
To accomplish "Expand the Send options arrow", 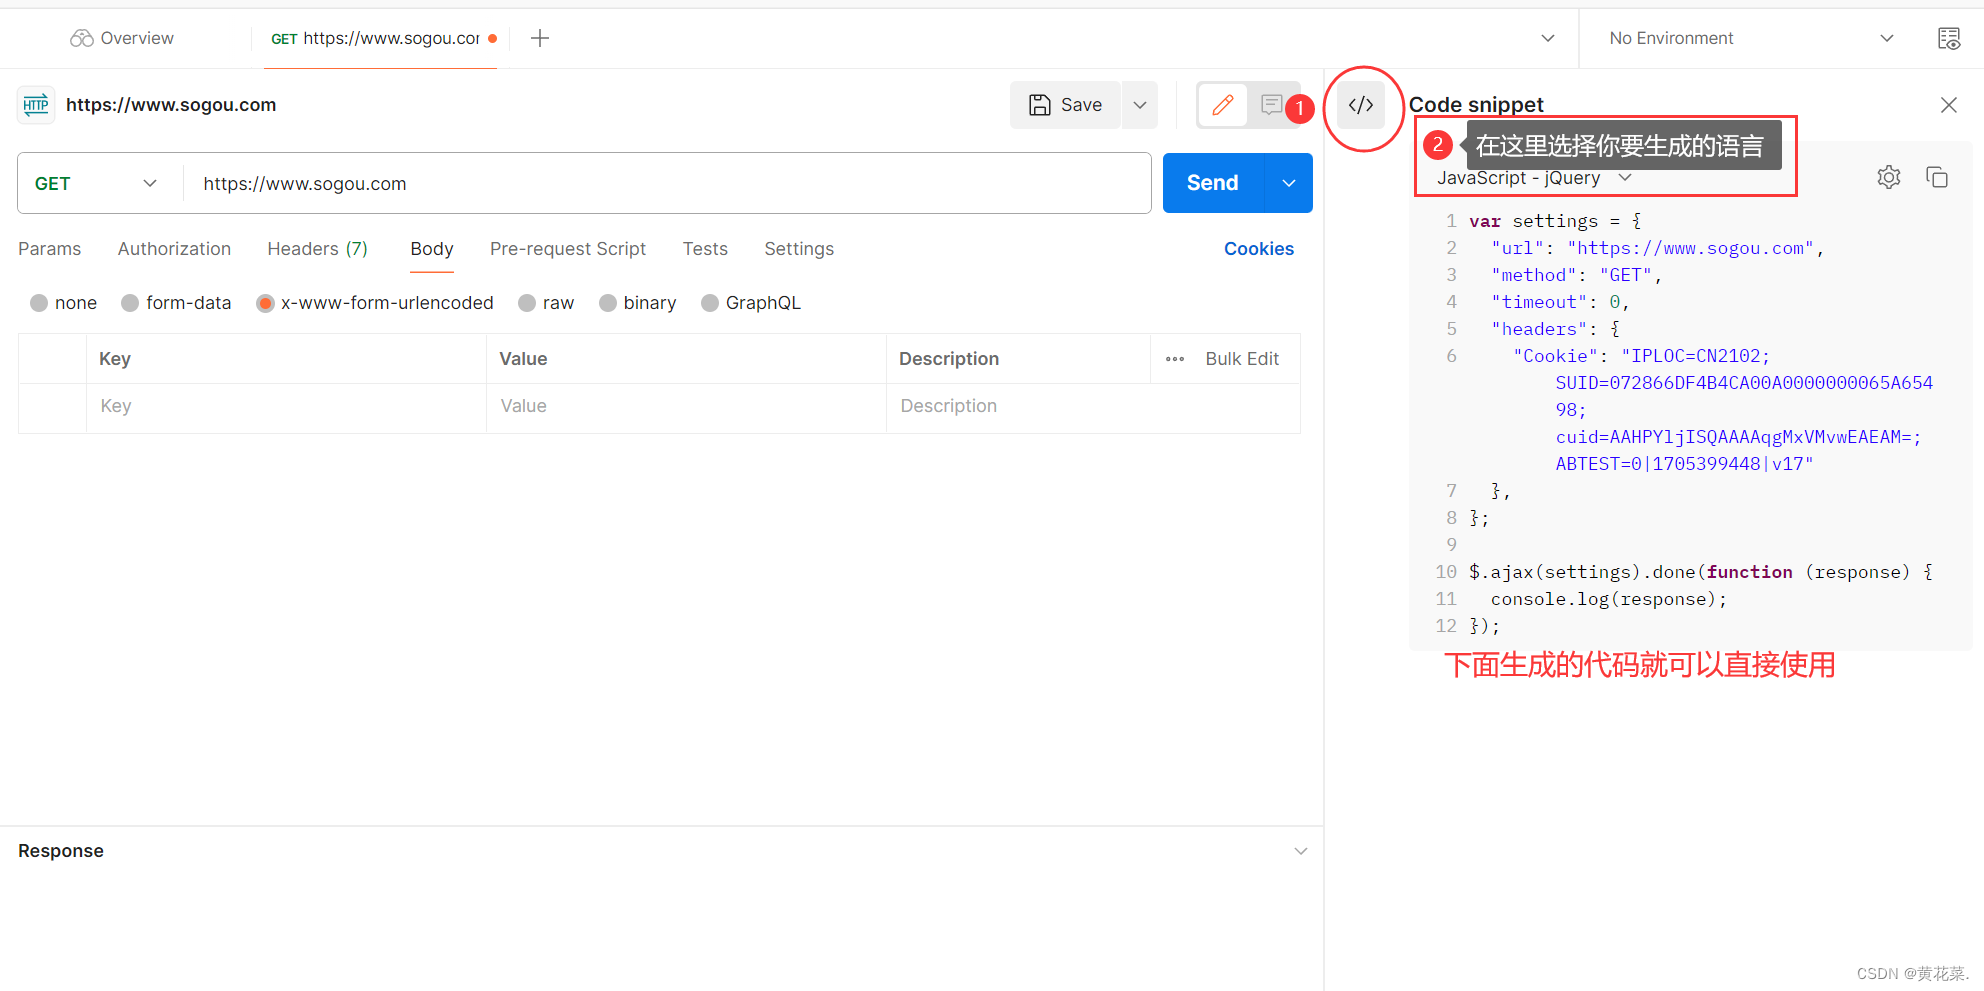I will (x=1289, y=183).
